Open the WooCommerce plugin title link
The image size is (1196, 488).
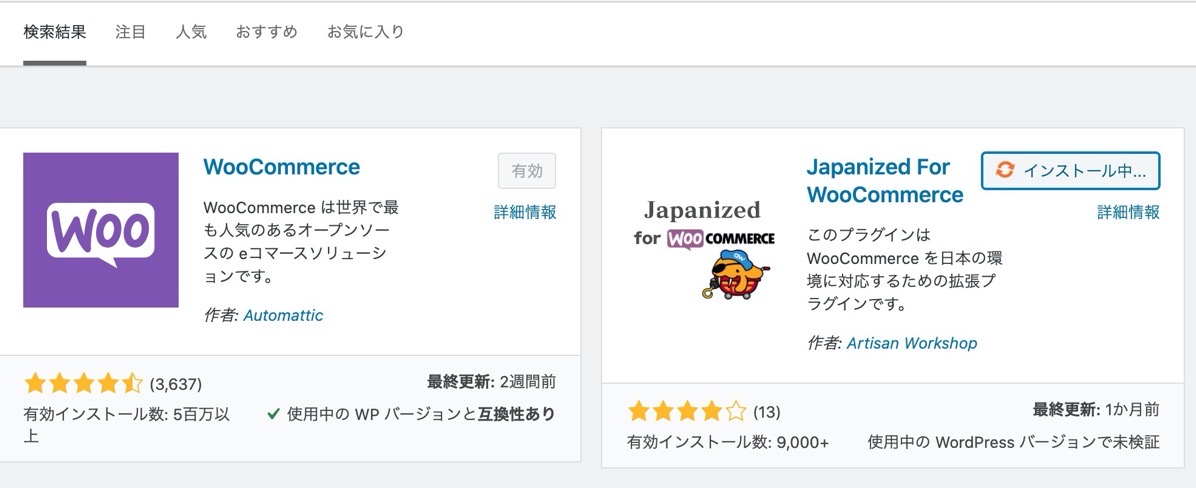point(281,167)
